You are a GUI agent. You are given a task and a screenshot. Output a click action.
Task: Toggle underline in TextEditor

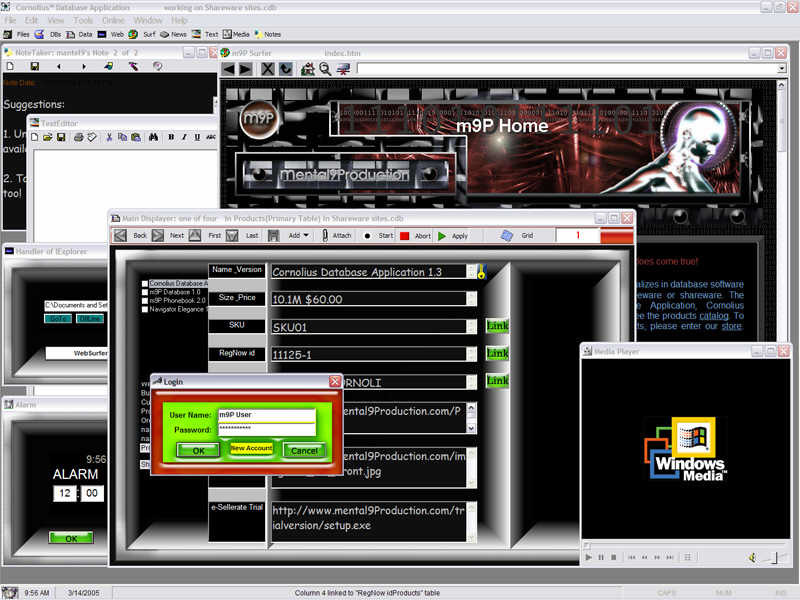click(x=197, y=137)
